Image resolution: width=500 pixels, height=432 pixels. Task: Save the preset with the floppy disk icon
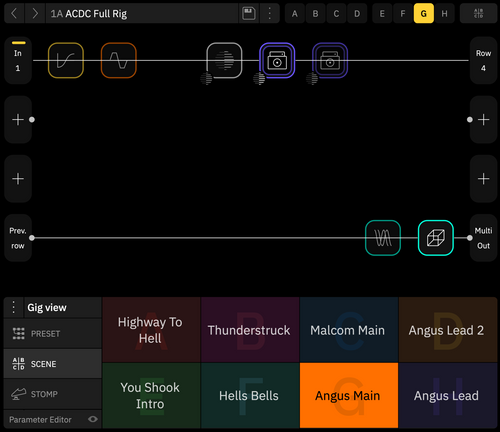tap(248, 14)
